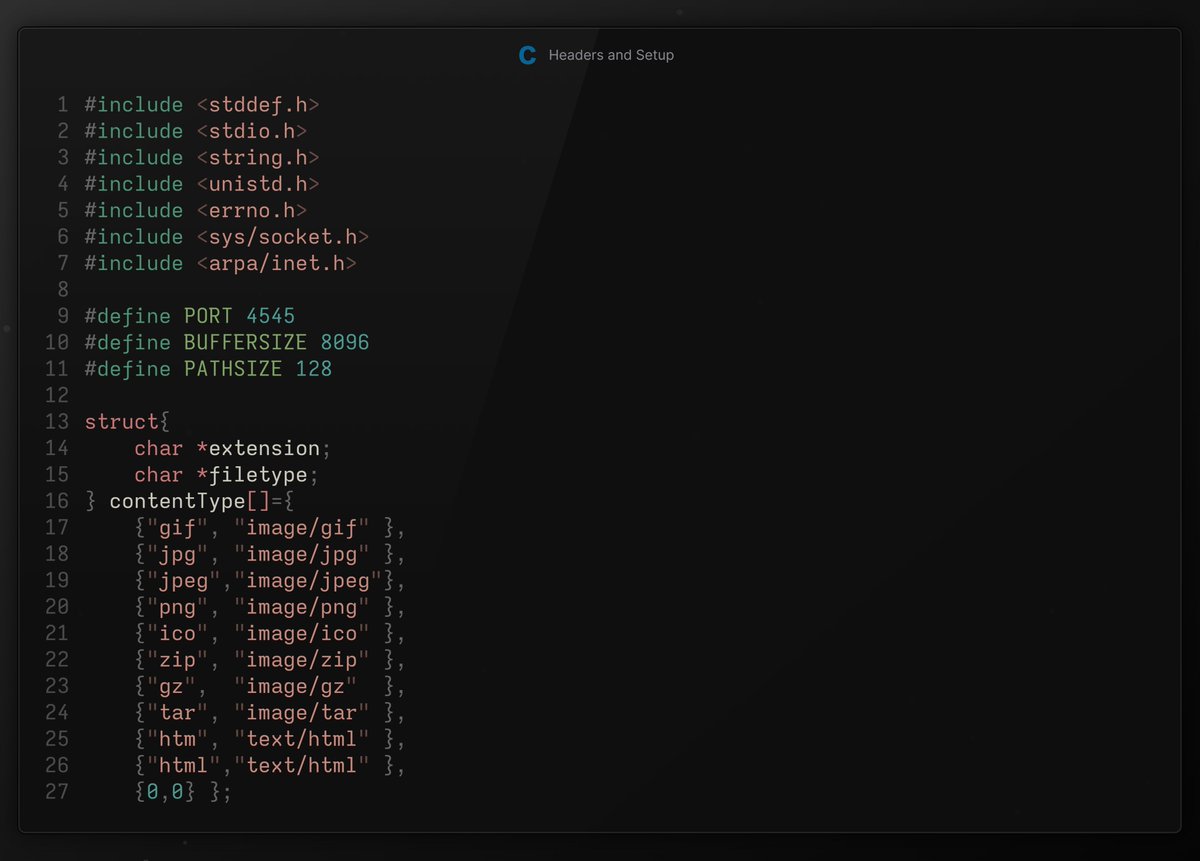The image size is (1200, 861).
Task: Click the '{0,0}' terminator entry
Action: coord(165,793)
